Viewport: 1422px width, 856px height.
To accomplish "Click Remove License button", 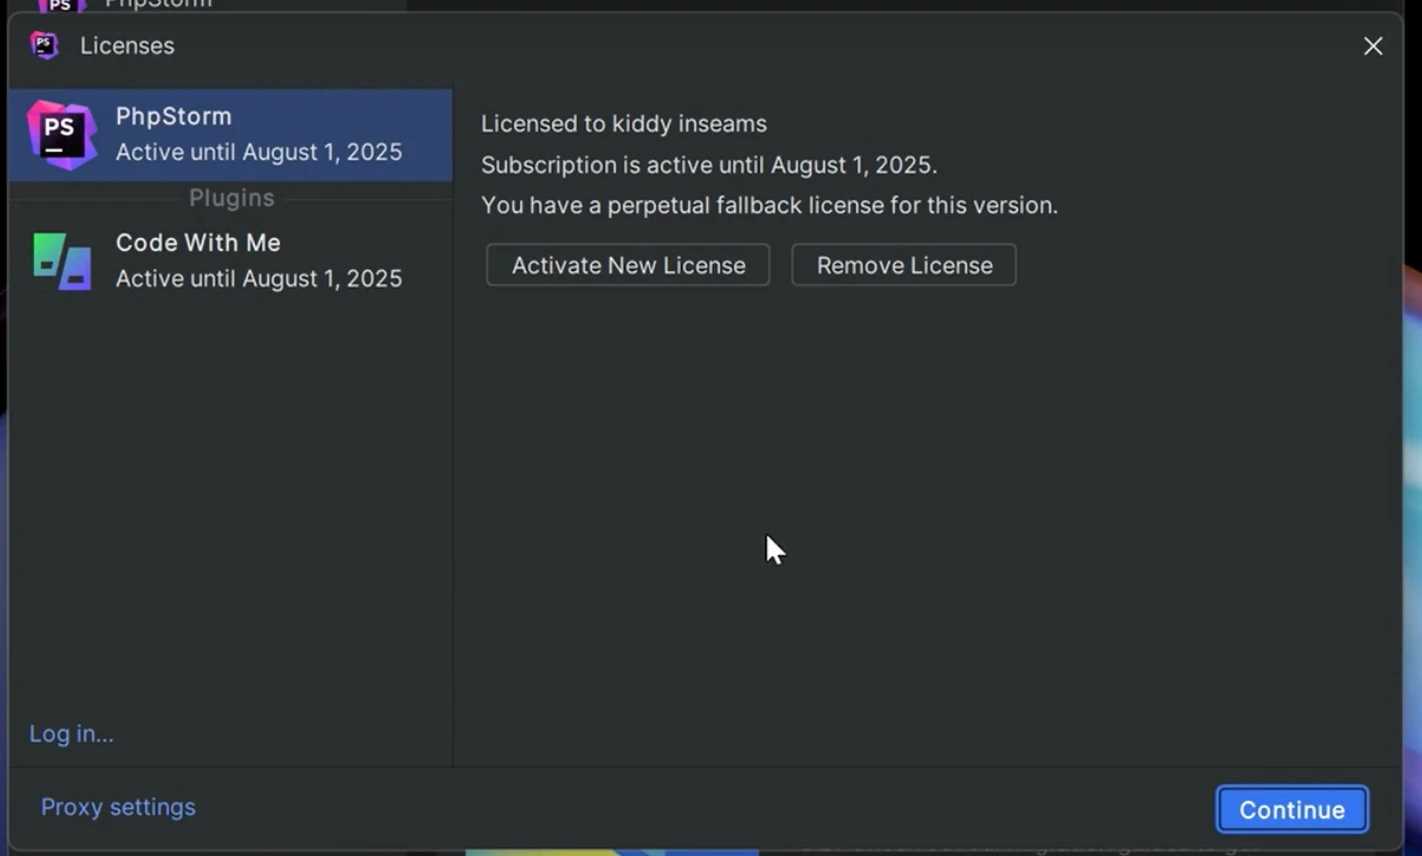I will click(x=904, y=265).
